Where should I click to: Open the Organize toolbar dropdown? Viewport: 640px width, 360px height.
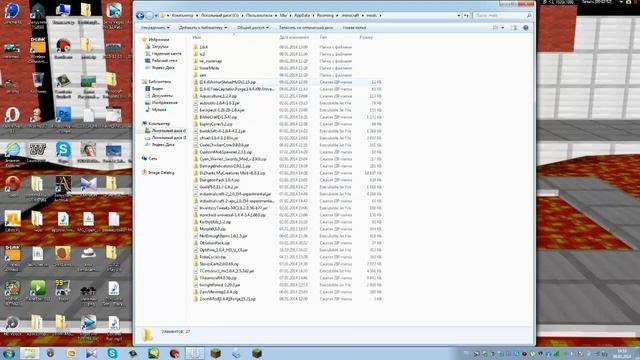[x=155, y=28]
